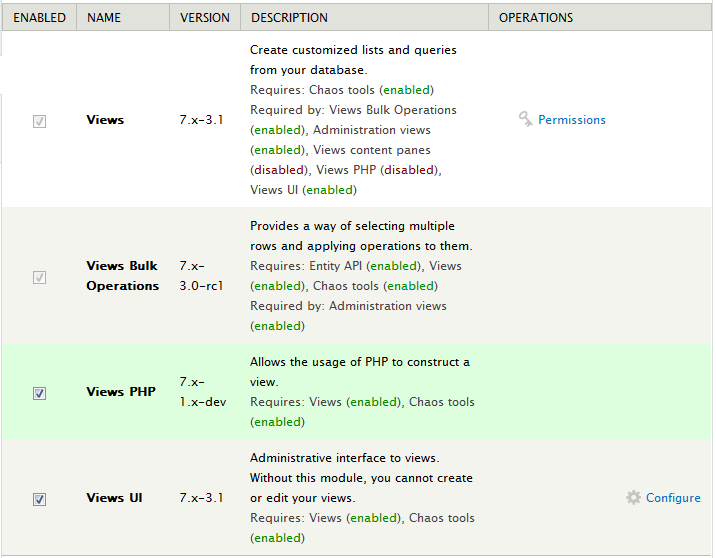Click the DESCRIPTION column header

289,17
